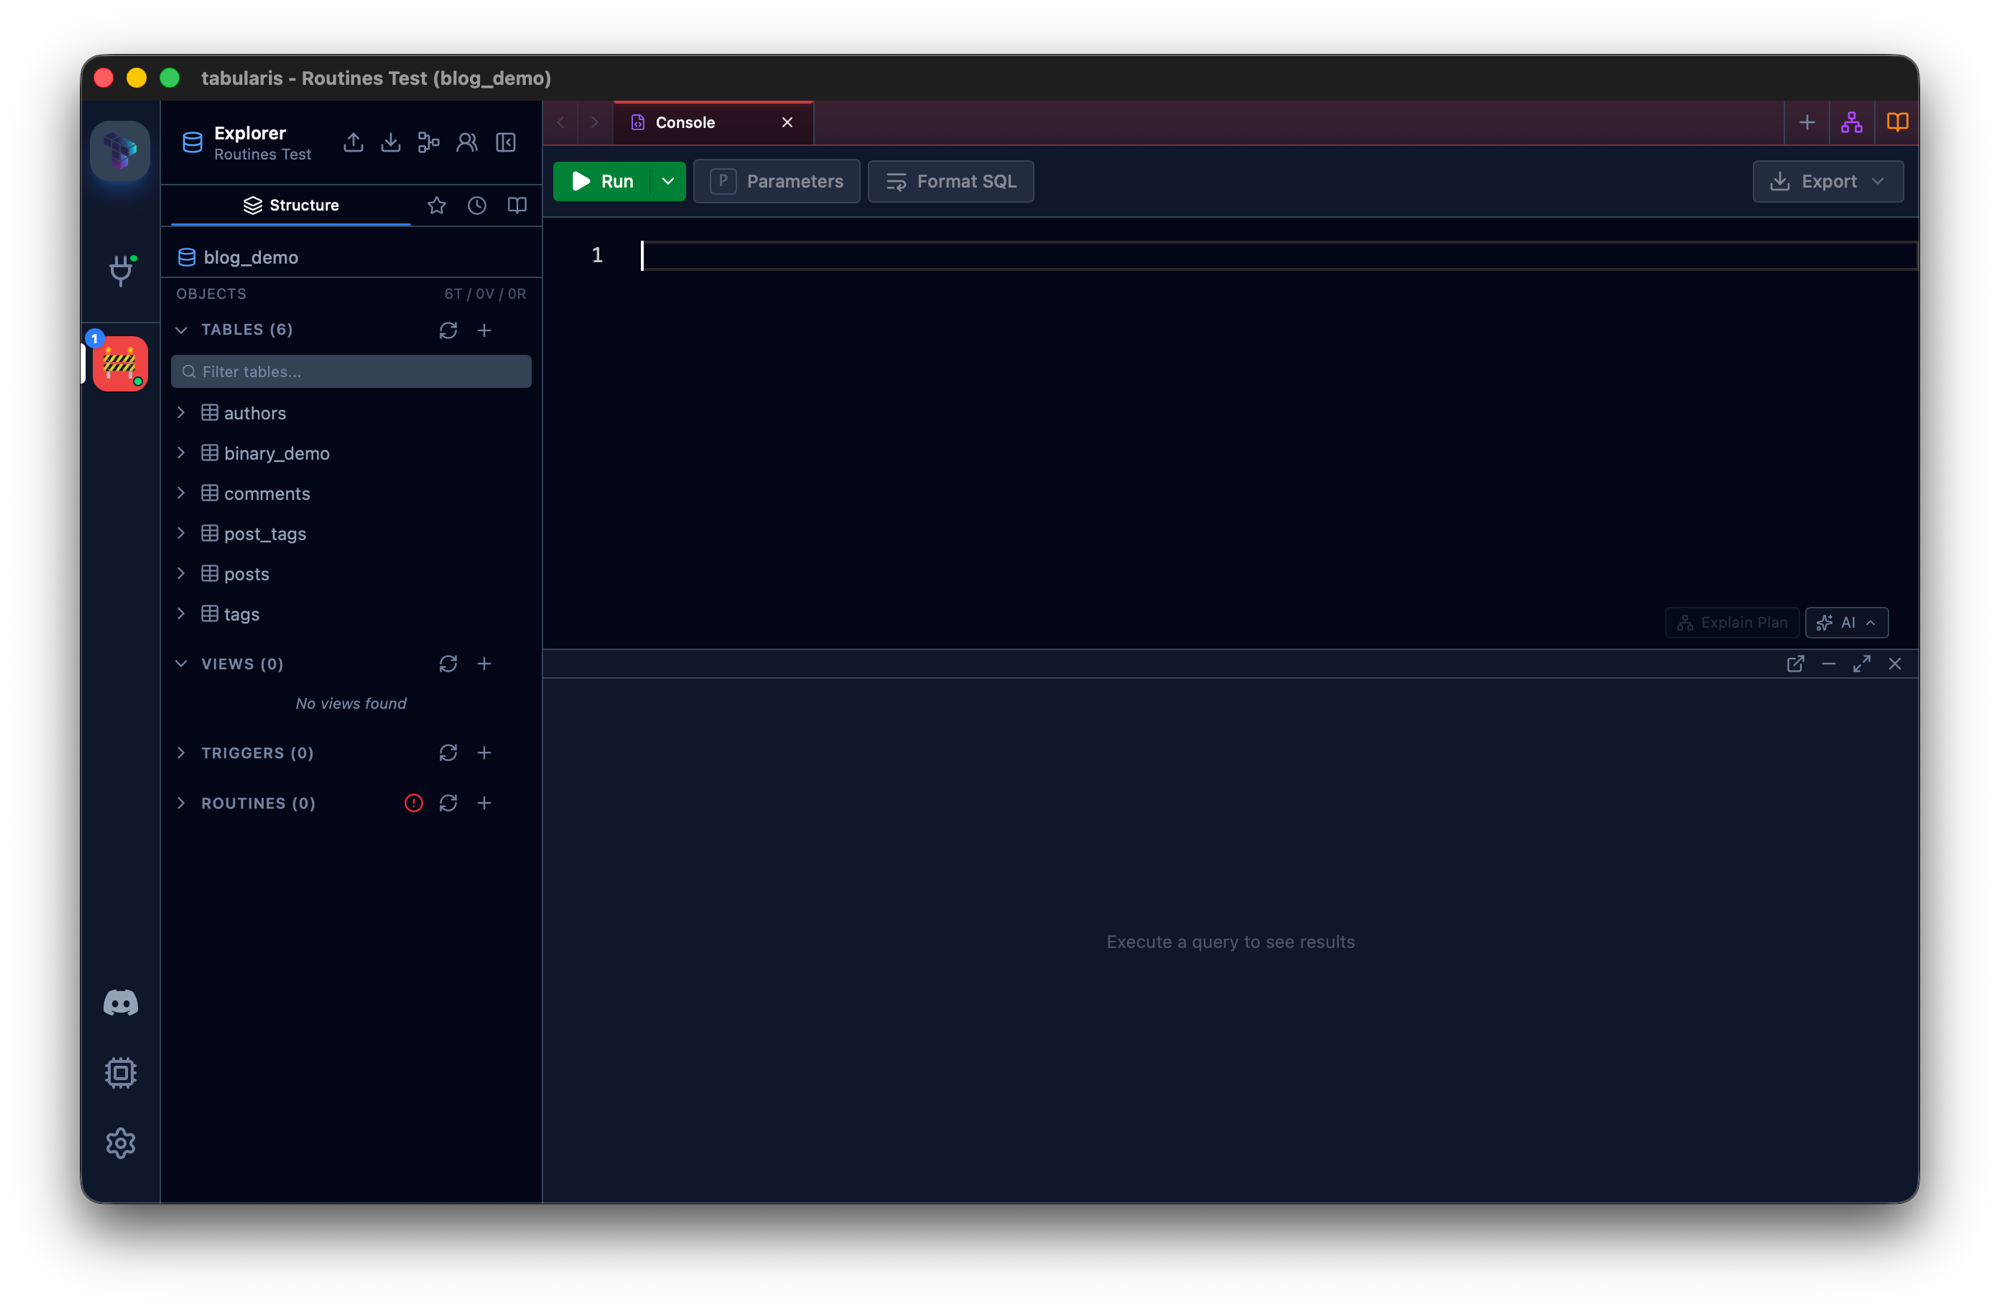
Task: Add a new view with plus icon
Action: tap(484, 664)
